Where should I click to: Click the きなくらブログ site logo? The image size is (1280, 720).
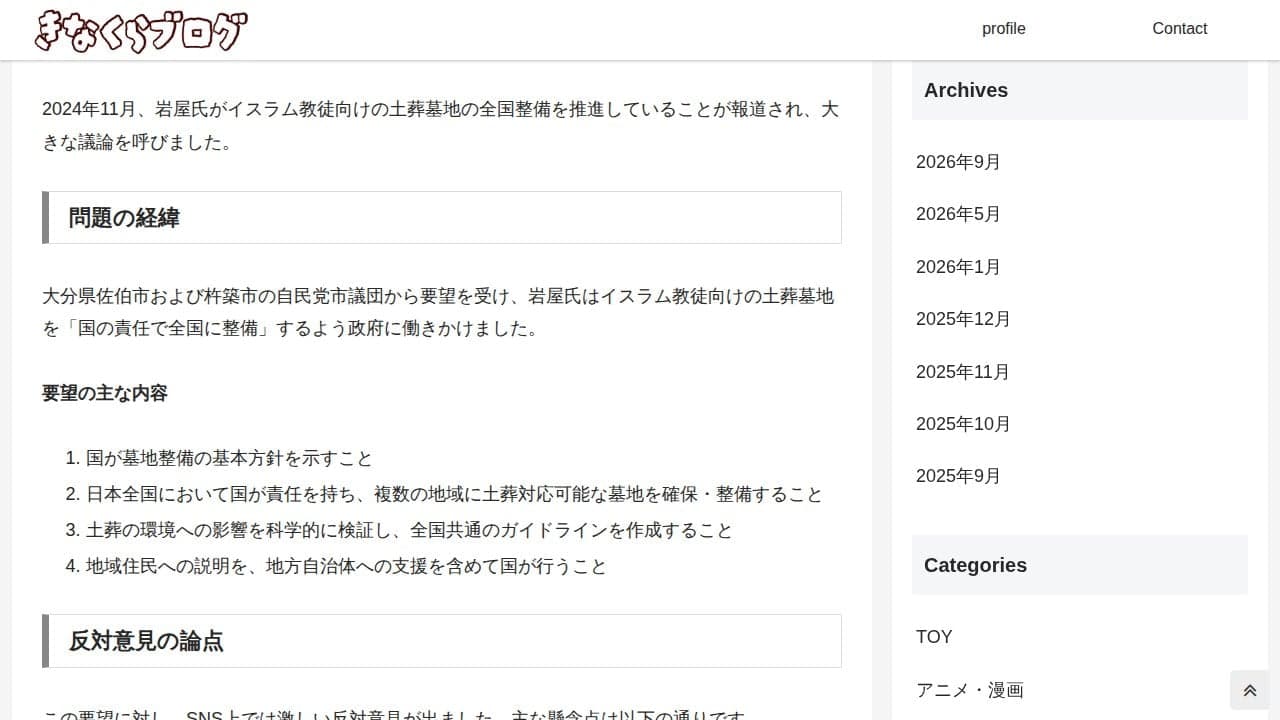141,30
